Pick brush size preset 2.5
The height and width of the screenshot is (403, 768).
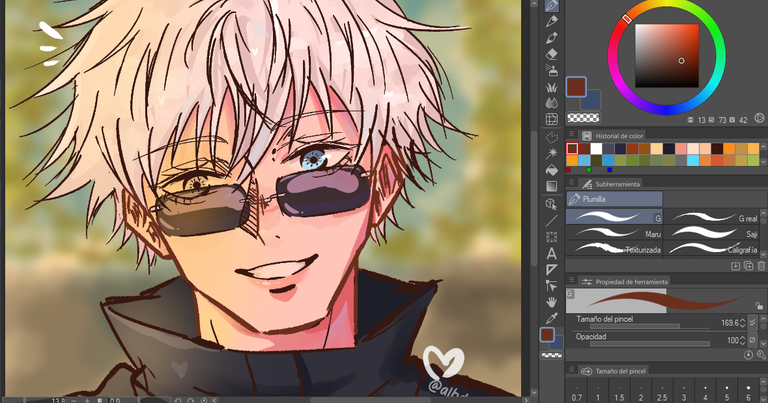(x=662, y=392)
